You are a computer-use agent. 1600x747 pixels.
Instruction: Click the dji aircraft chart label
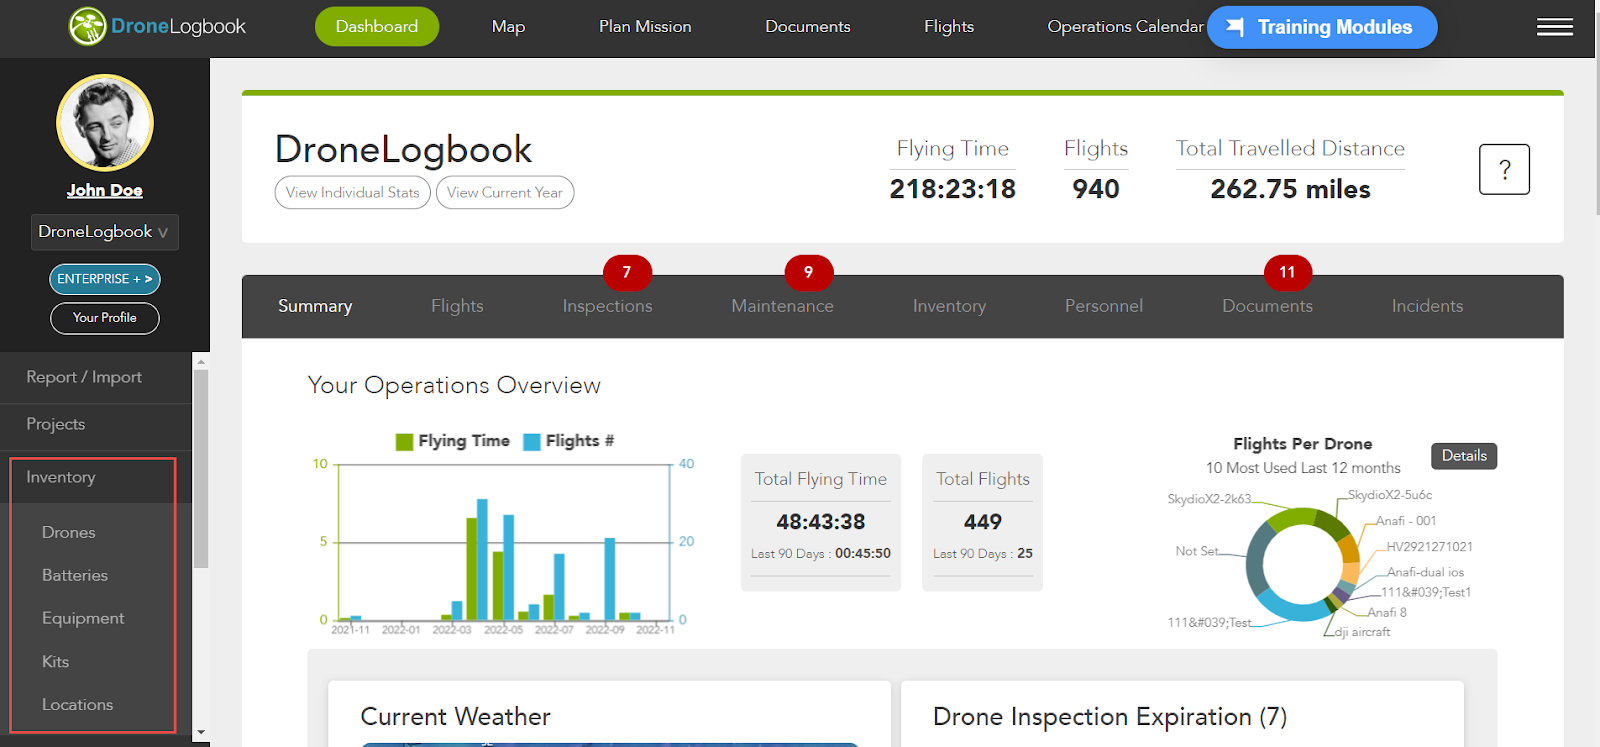(x=1362, y=632)
